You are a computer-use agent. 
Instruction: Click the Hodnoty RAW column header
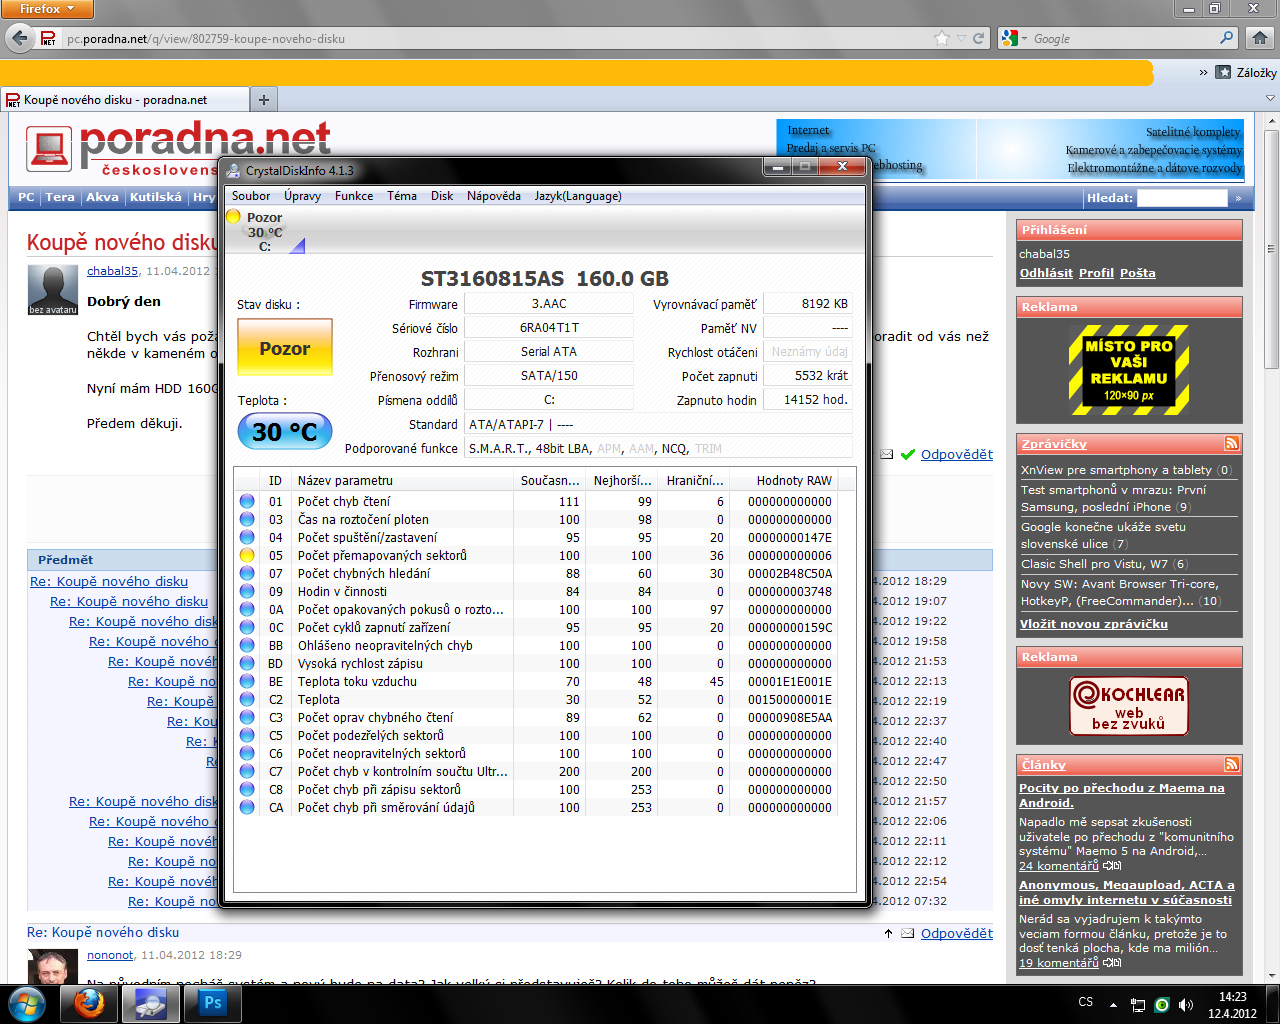794,481
